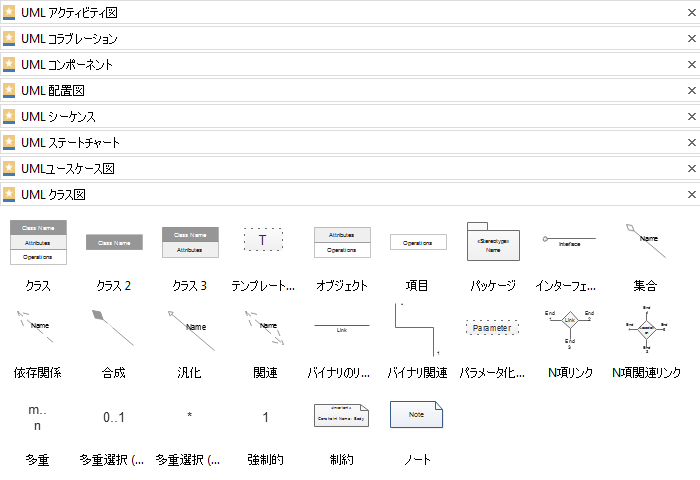Expand the UMLユースケース図 library

(x=350, y=168)
